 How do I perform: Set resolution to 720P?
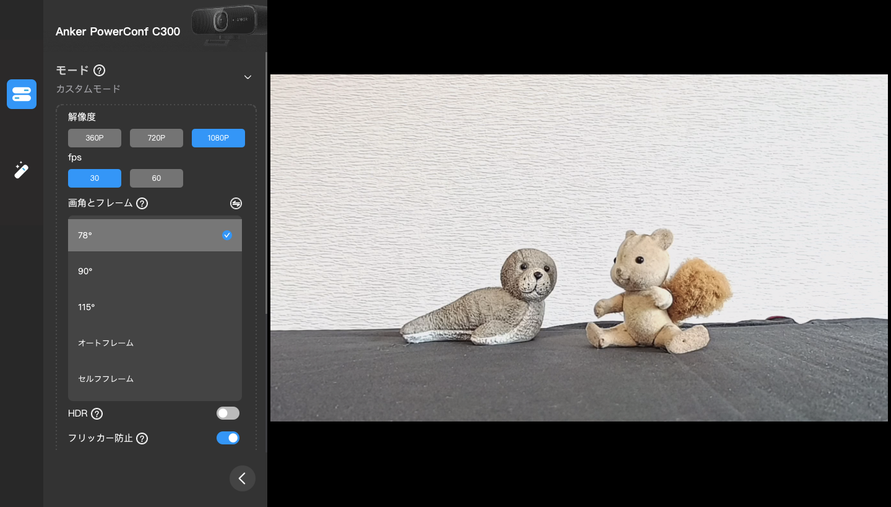[156, 138]
